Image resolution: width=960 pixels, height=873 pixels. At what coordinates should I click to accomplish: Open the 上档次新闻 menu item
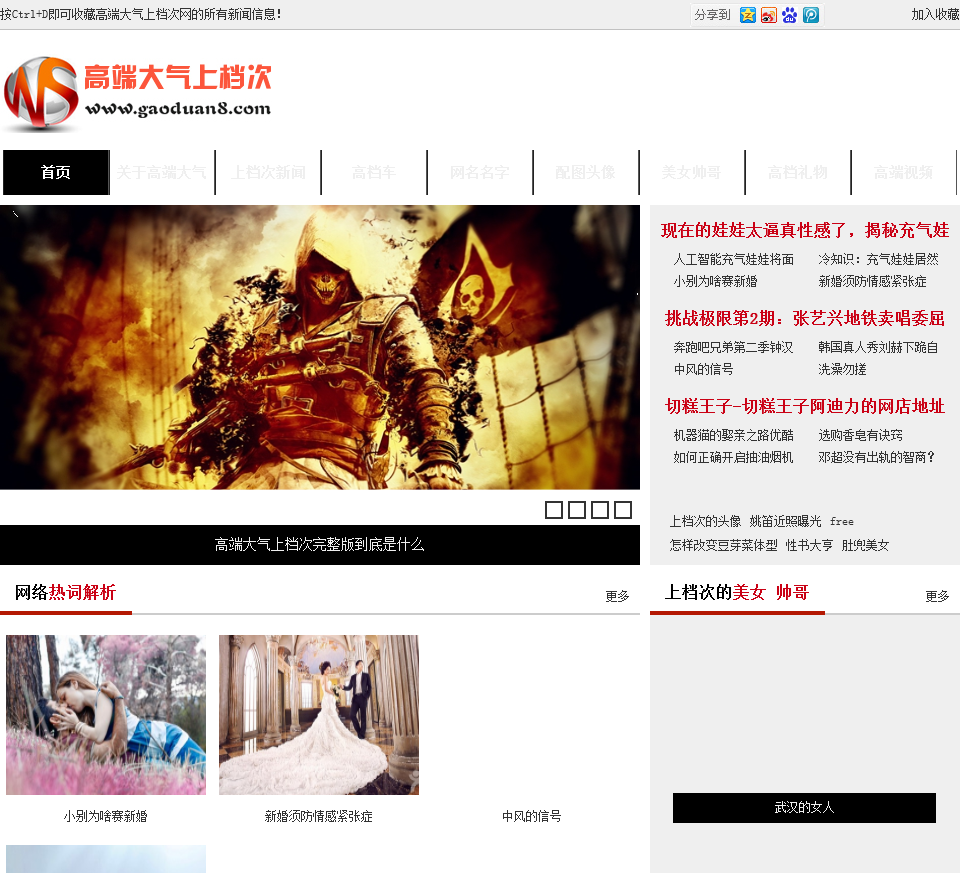[x=268, y=172]
